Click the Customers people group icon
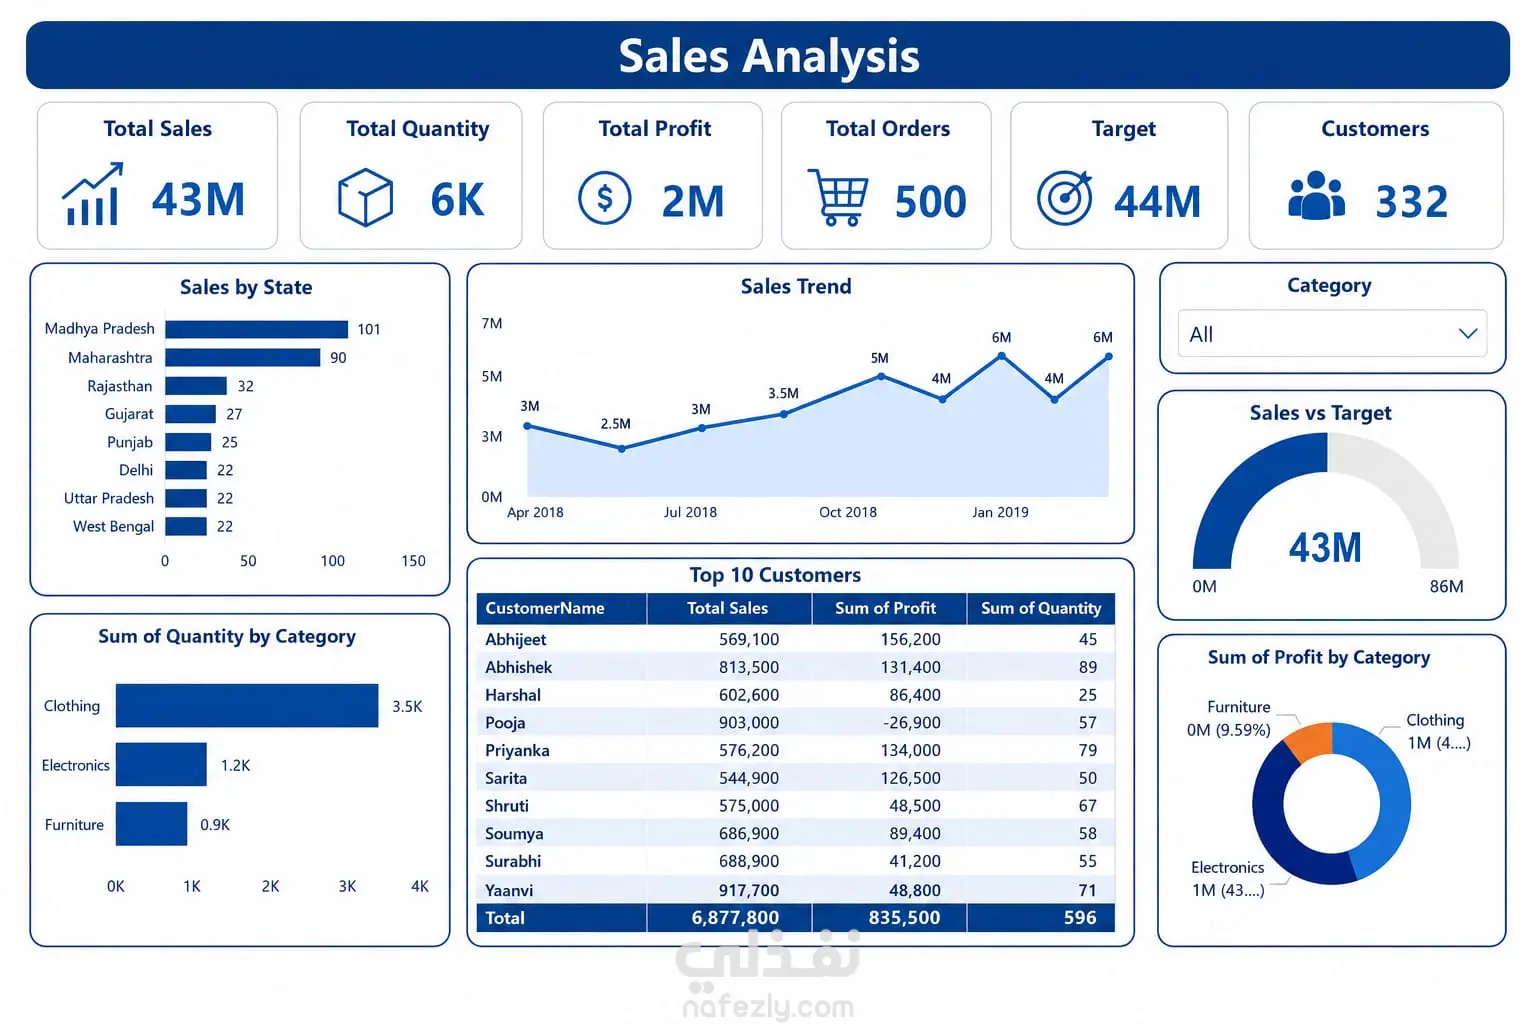1536x1024 pixels. coord(1317,196)
